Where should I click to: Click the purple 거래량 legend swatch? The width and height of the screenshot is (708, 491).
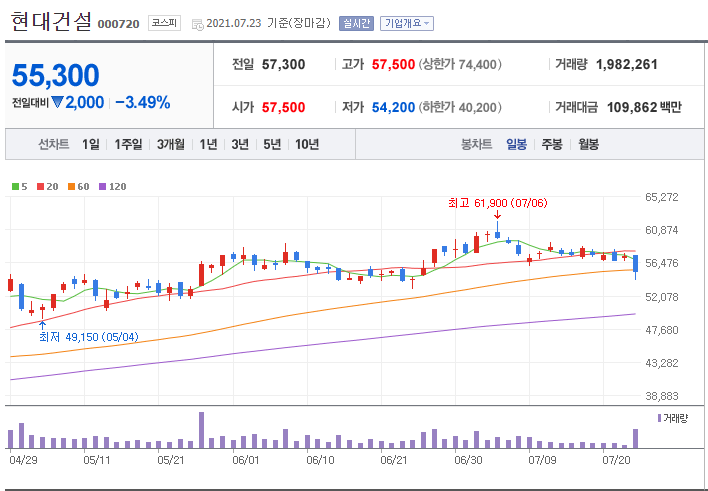660,418
